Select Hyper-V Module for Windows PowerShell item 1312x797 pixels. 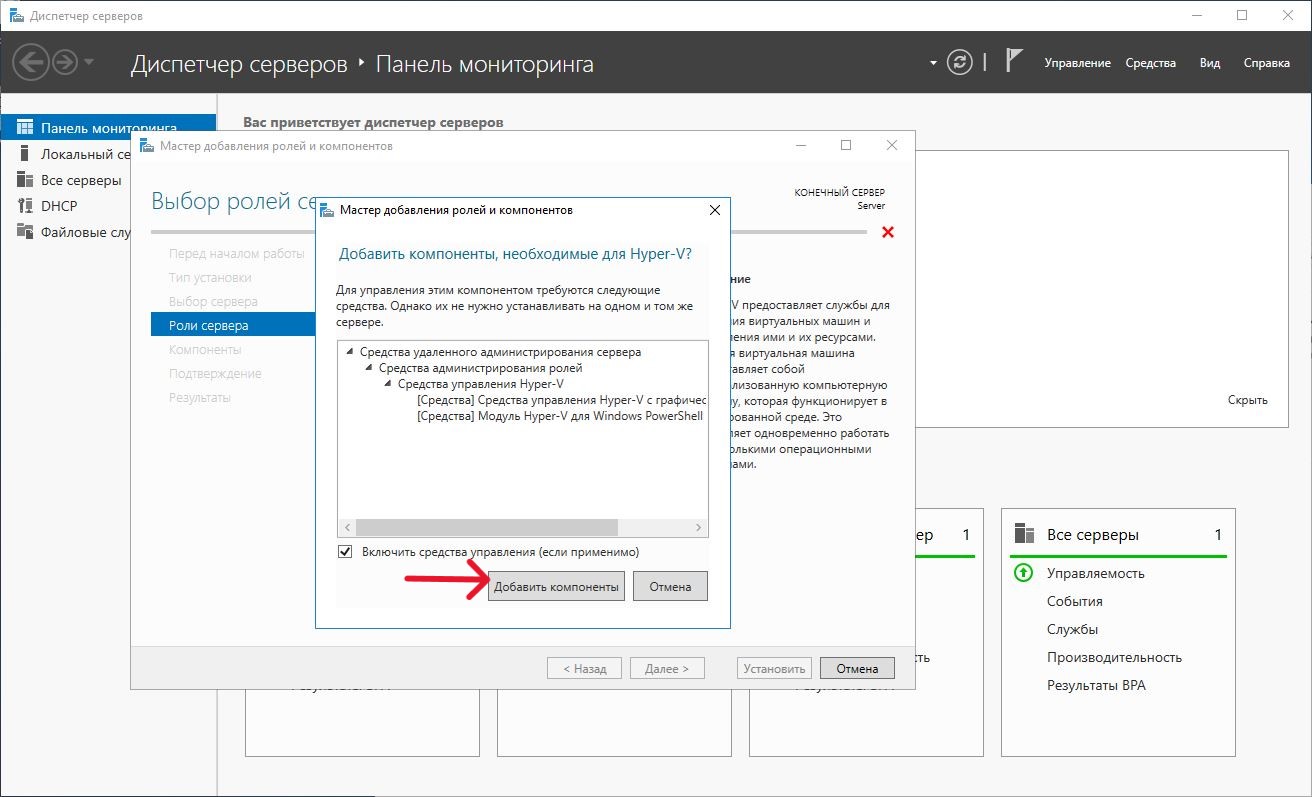560,416
